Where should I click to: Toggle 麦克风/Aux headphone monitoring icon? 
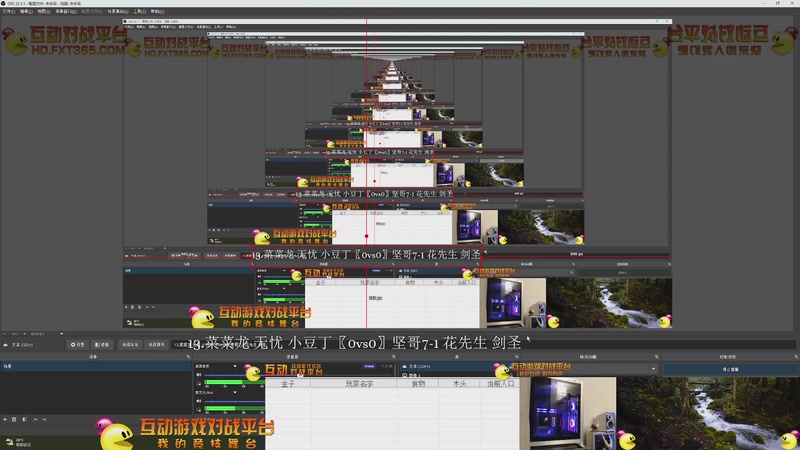click(199, 409)
